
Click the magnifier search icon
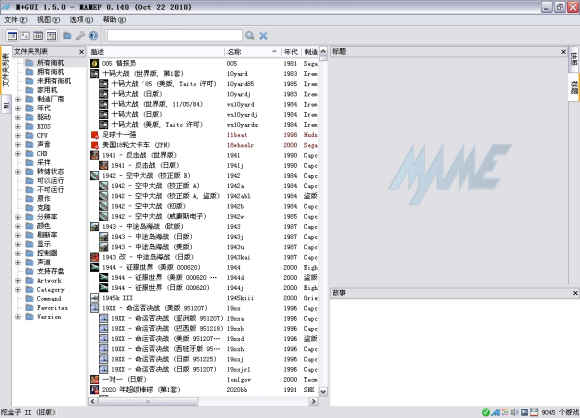coord(250,36)
